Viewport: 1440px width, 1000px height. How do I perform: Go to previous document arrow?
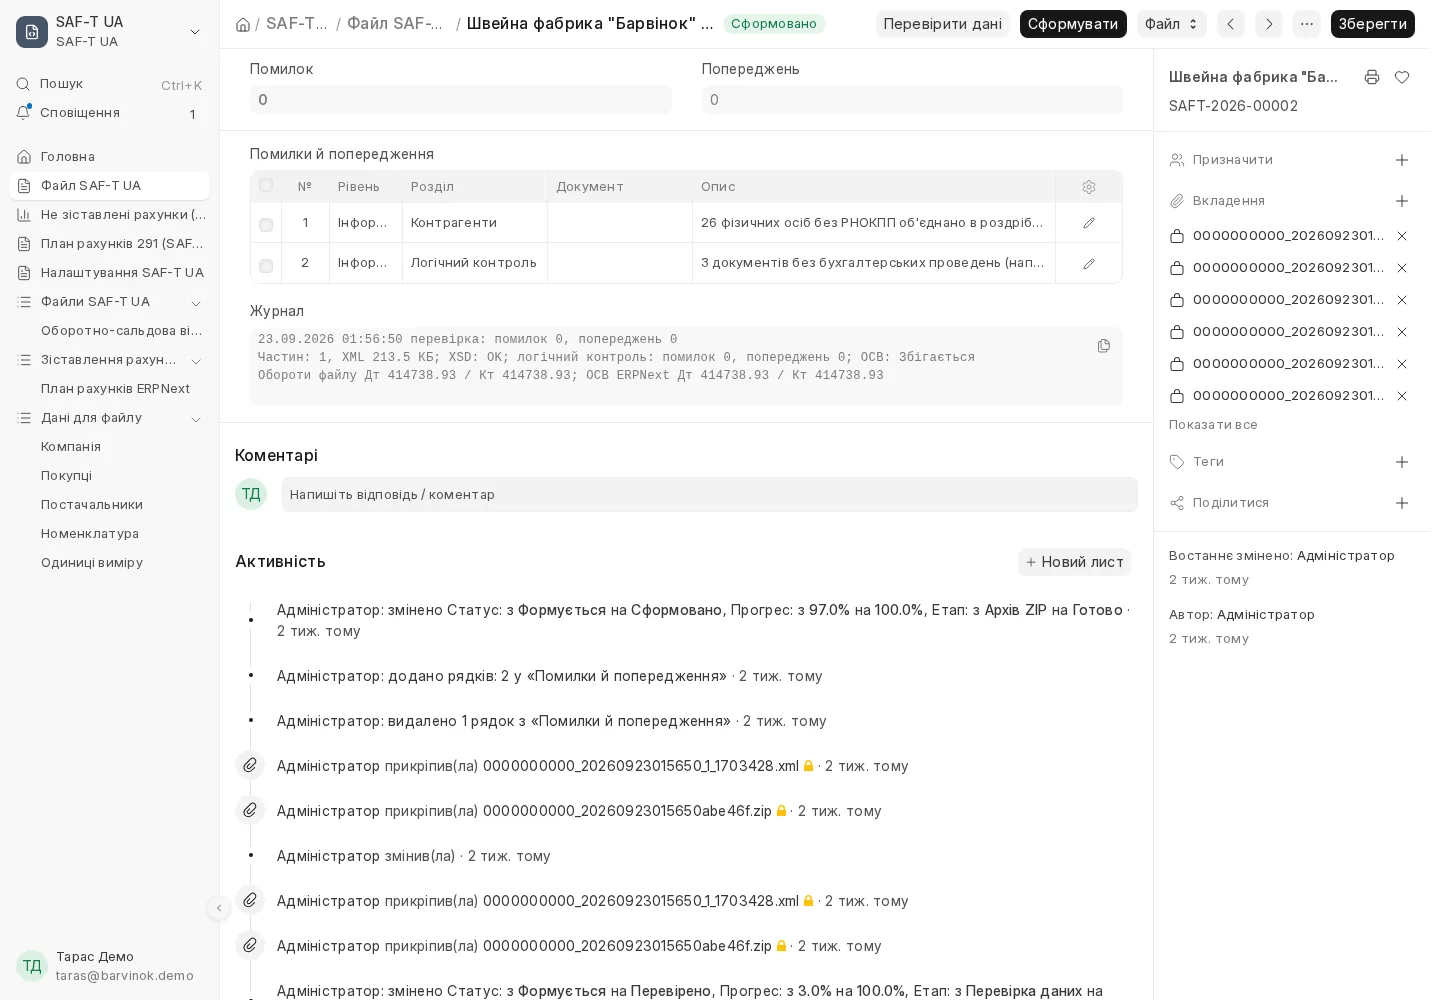tap(1231, 24)
